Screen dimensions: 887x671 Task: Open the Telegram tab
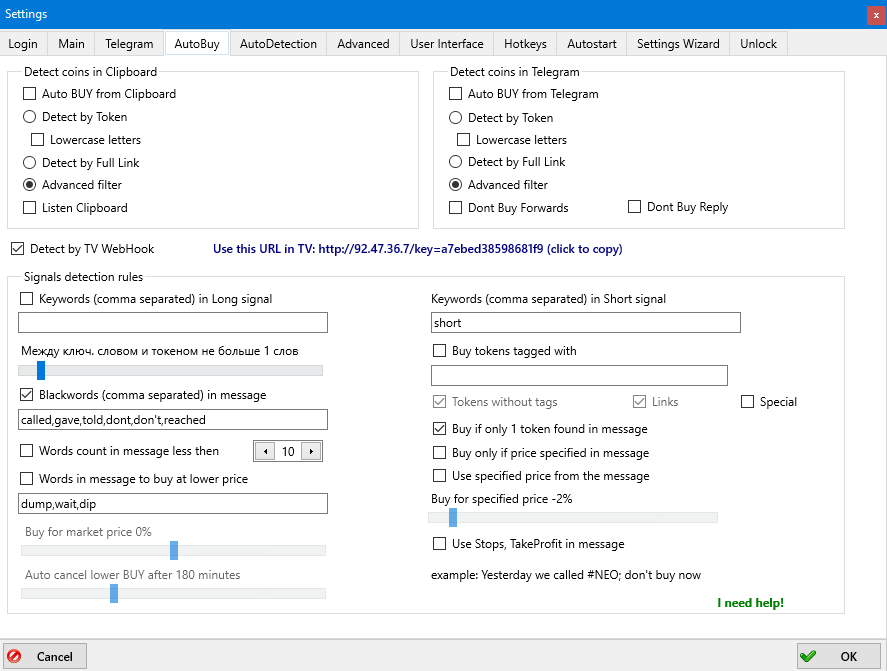129,44
